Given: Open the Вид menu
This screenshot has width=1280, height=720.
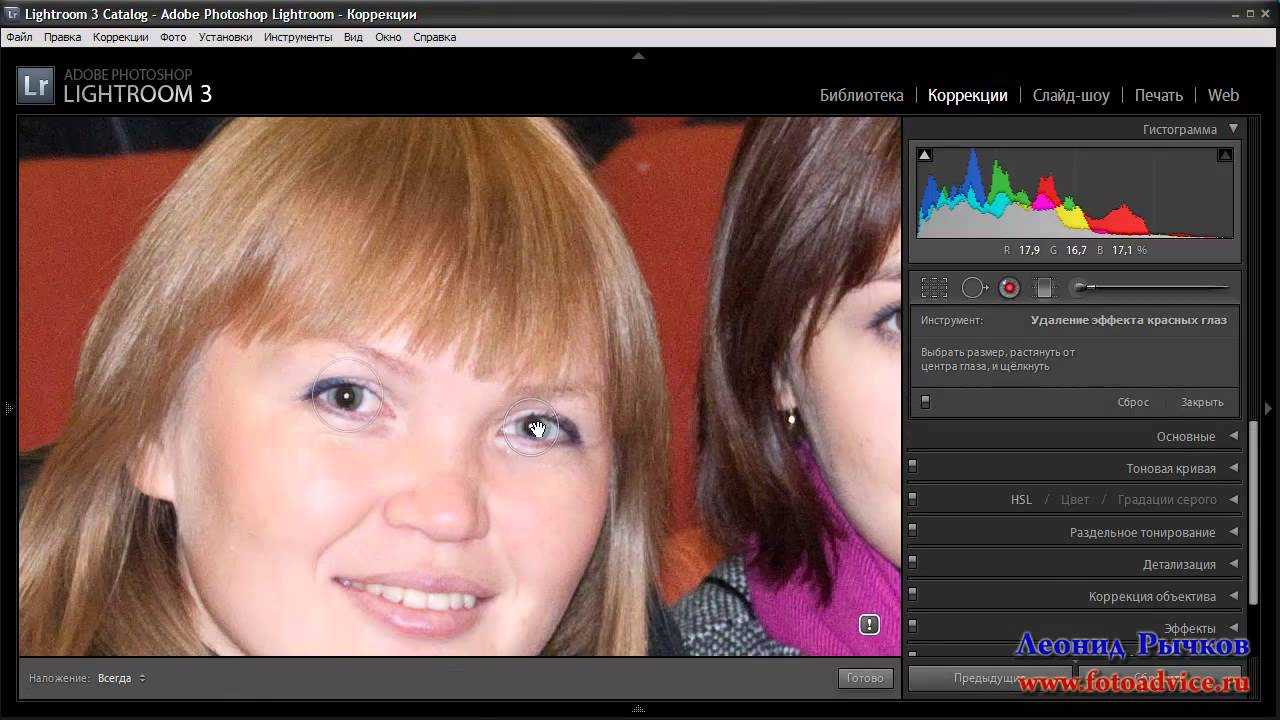Looking at the screenshot, I should (353, 37).
